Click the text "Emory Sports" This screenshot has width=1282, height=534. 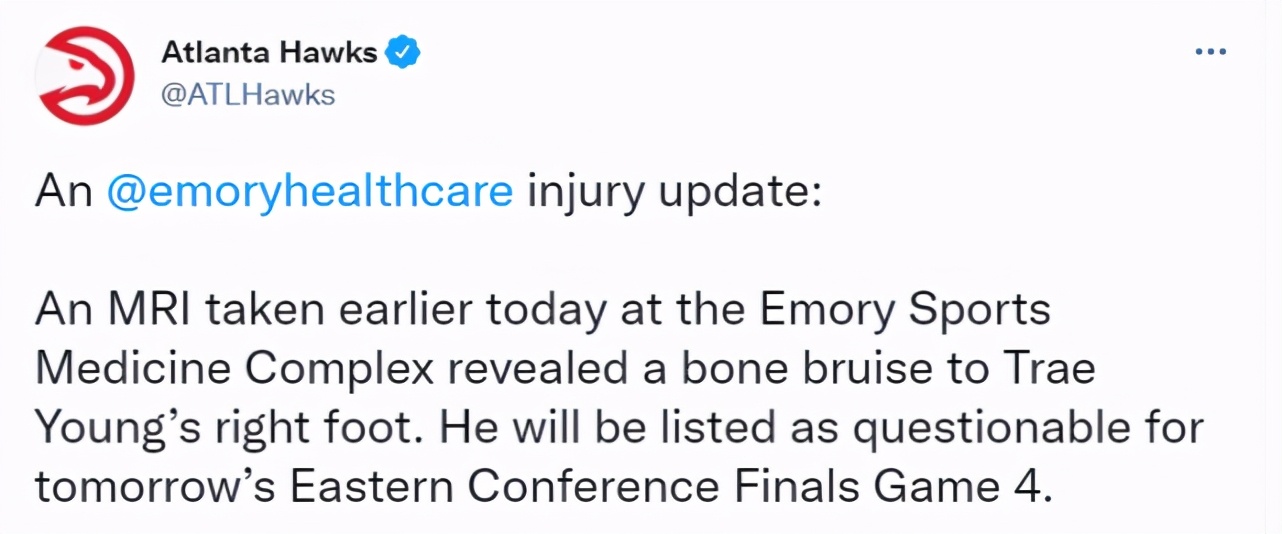click(x=906, y=310)
